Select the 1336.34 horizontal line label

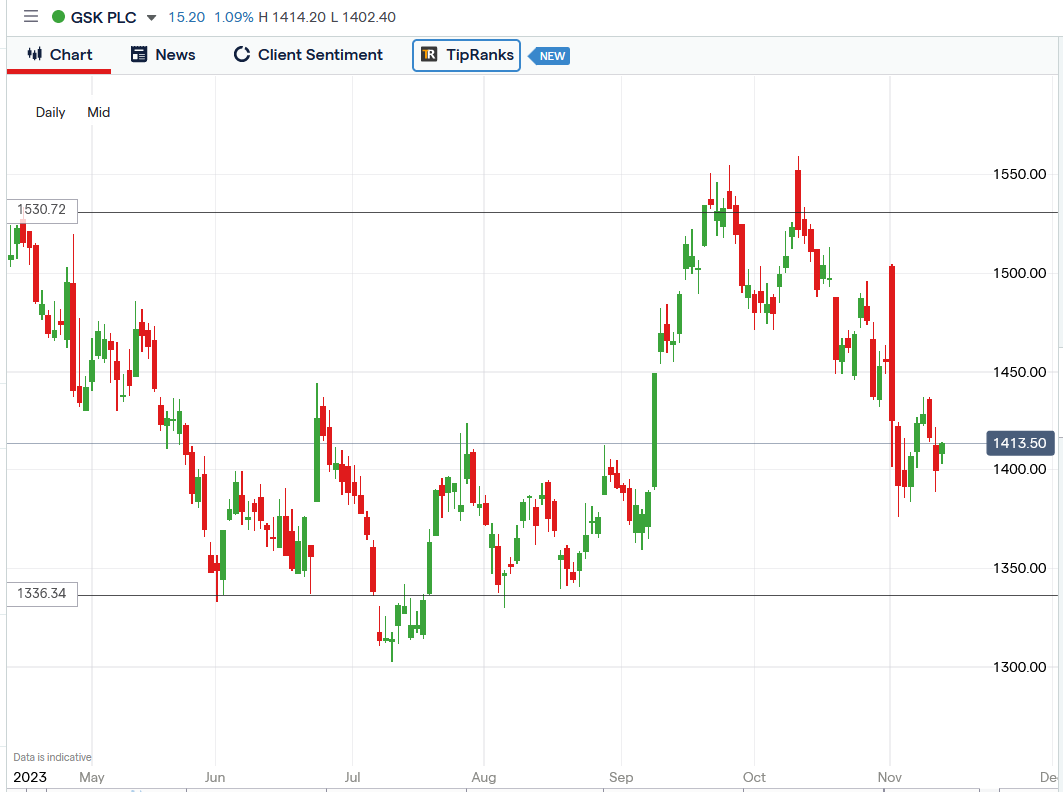pos(42,594)
